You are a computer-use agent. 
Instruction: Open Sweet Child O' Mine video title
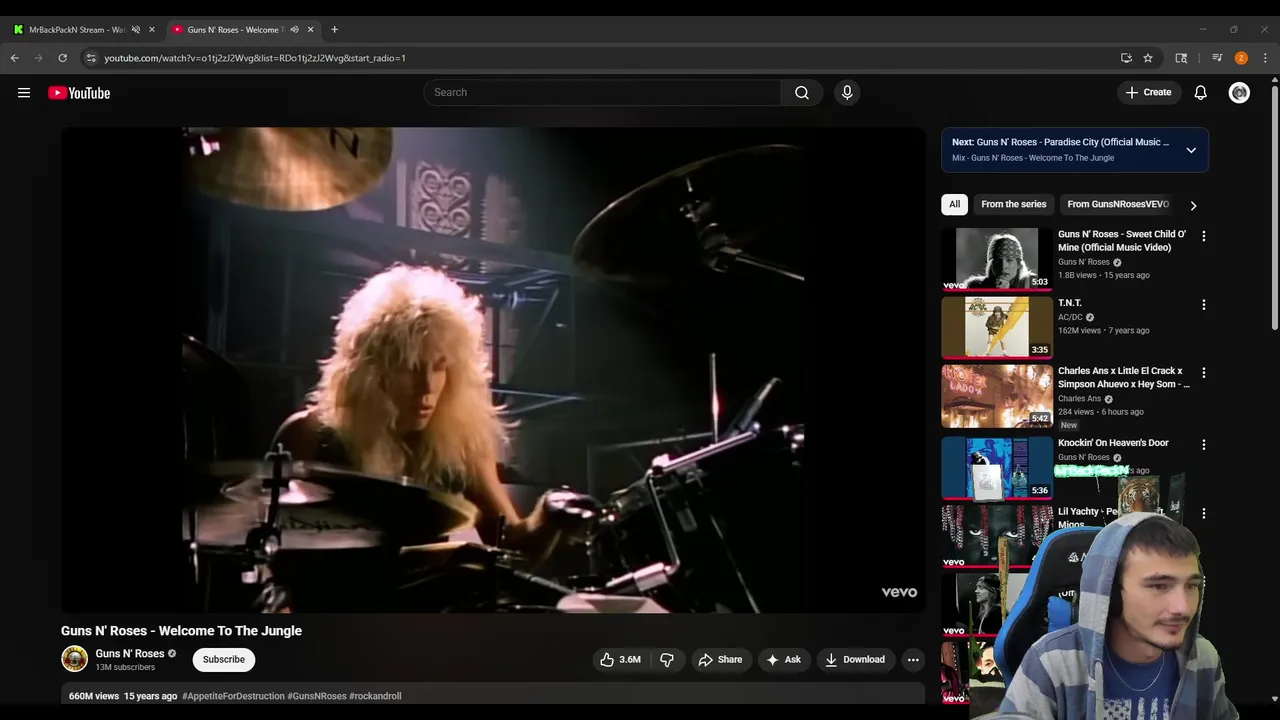point(1122,241)
